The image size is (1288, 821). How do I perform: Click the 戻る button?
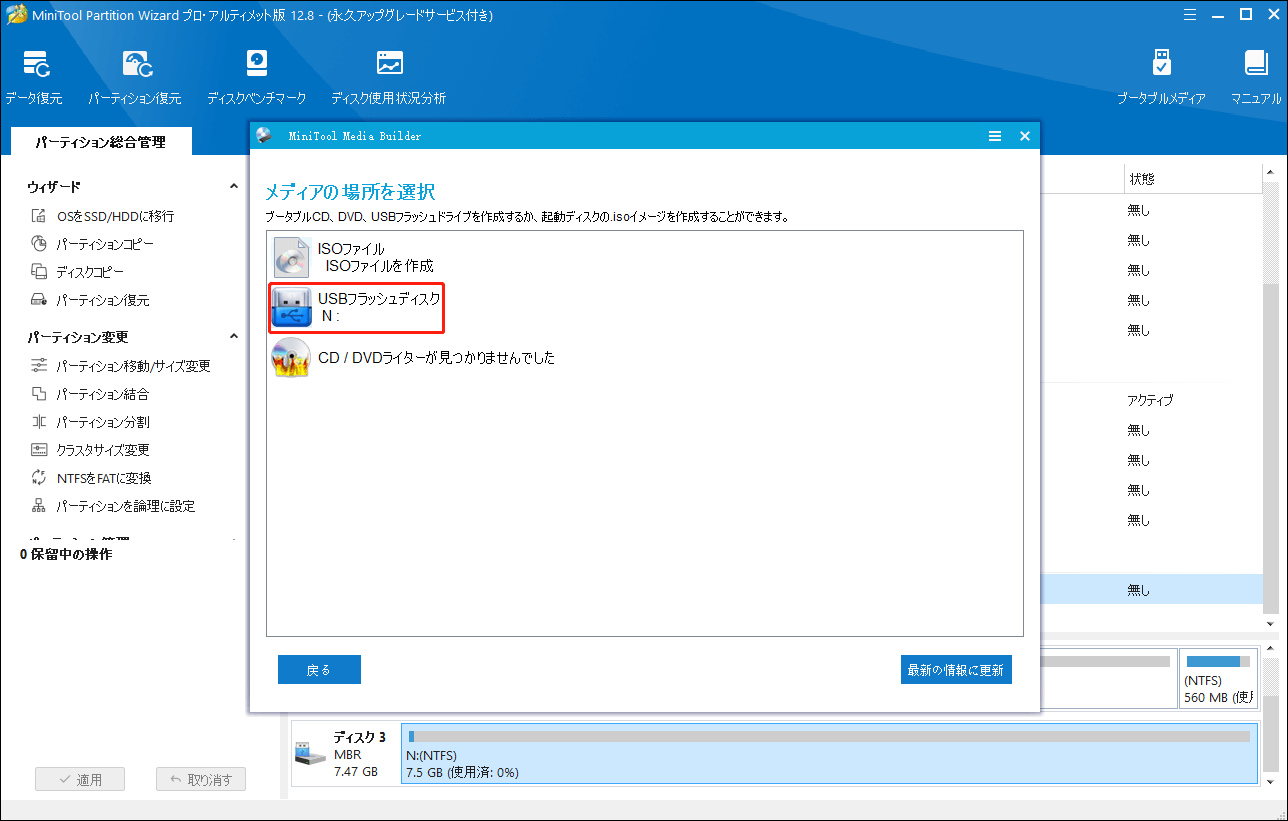click(319, 670)
